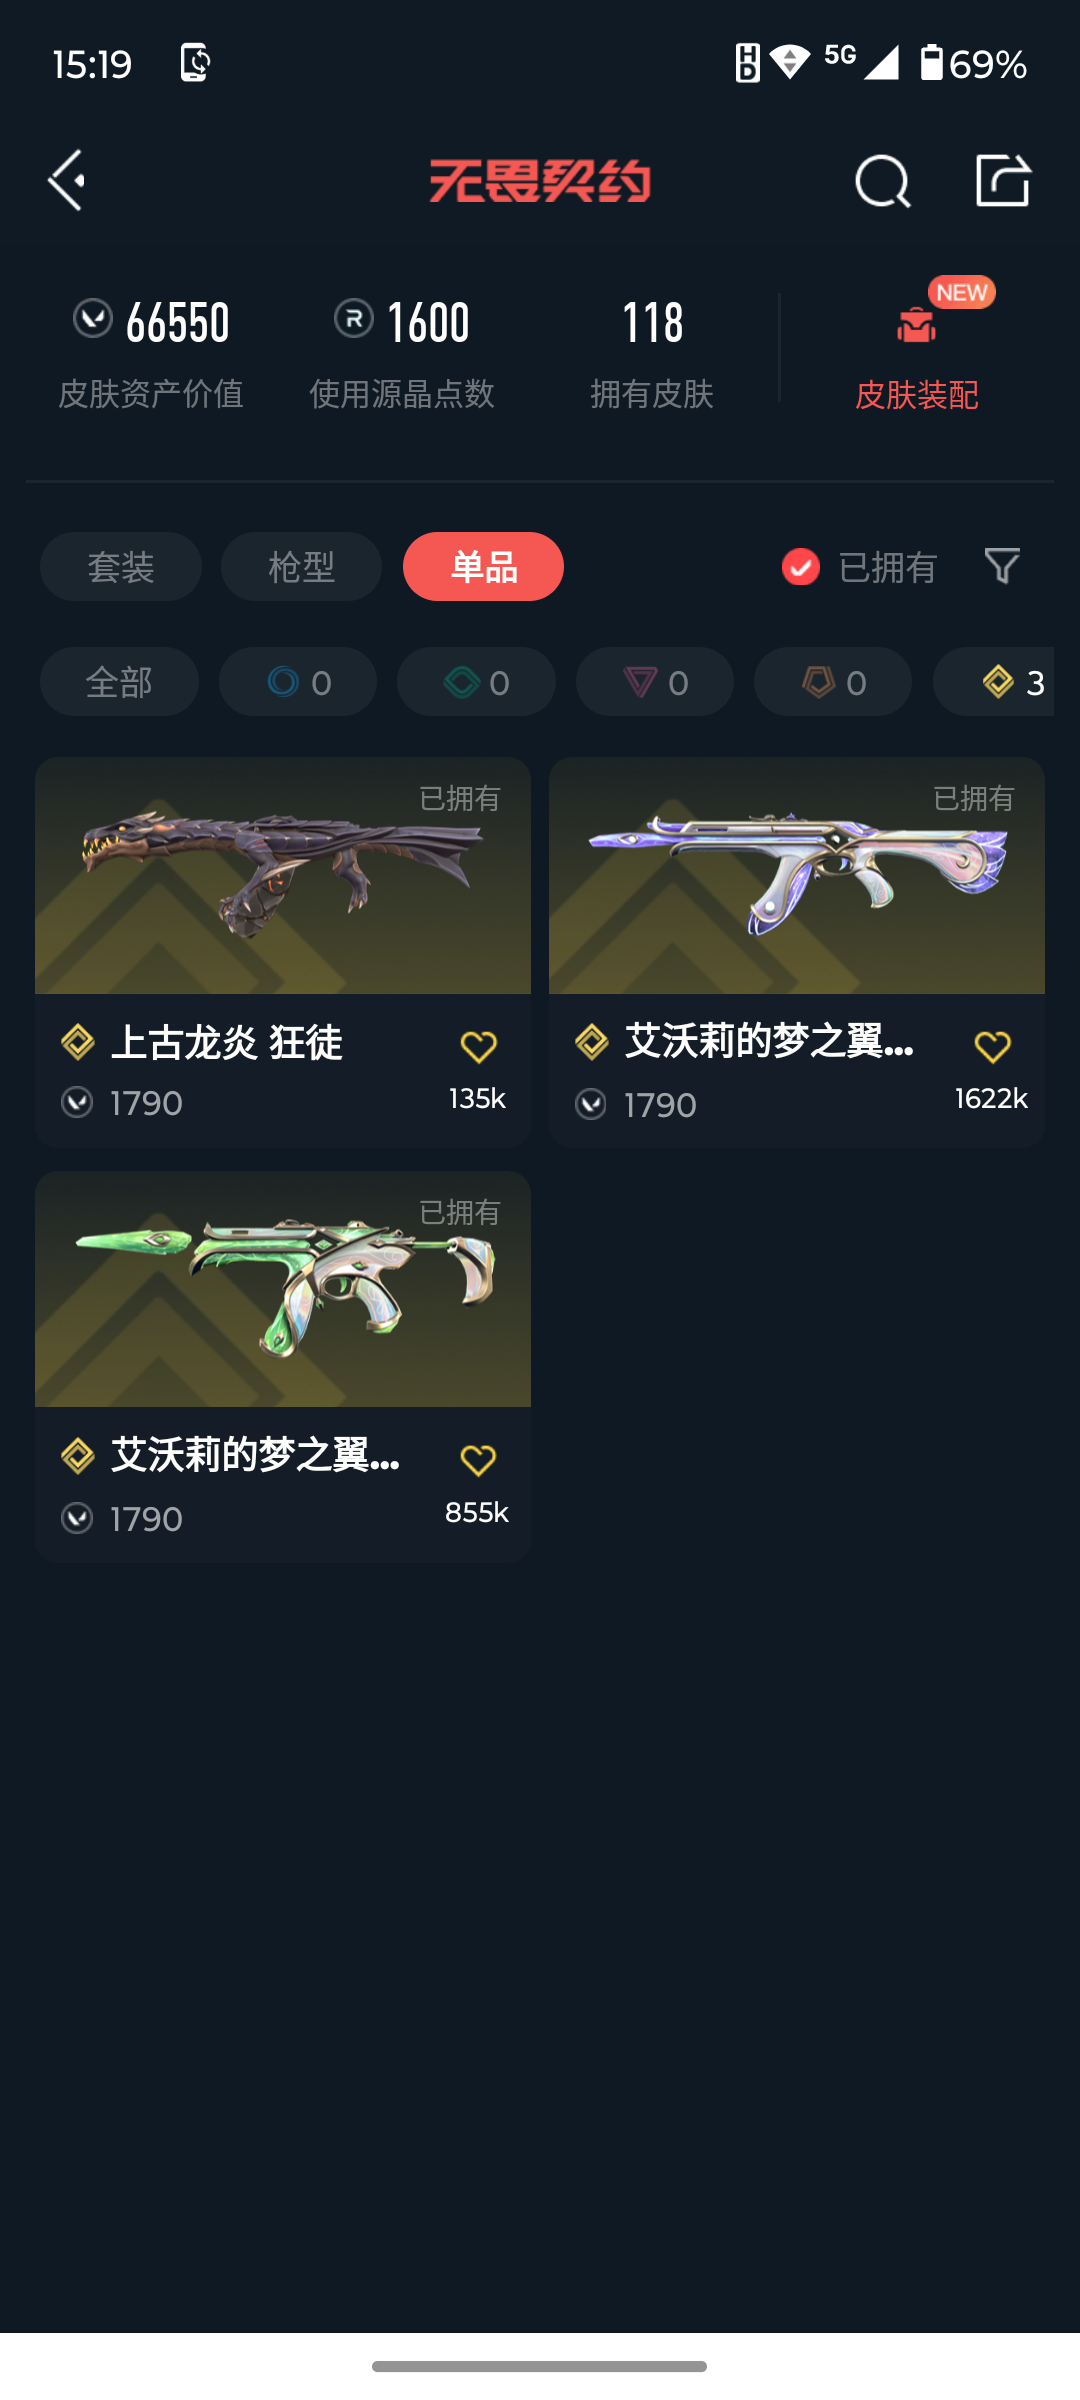The width and height of the screenshot is (1080, 2400).
Task: Select the 全部 rarity filter
Action: 119,682
